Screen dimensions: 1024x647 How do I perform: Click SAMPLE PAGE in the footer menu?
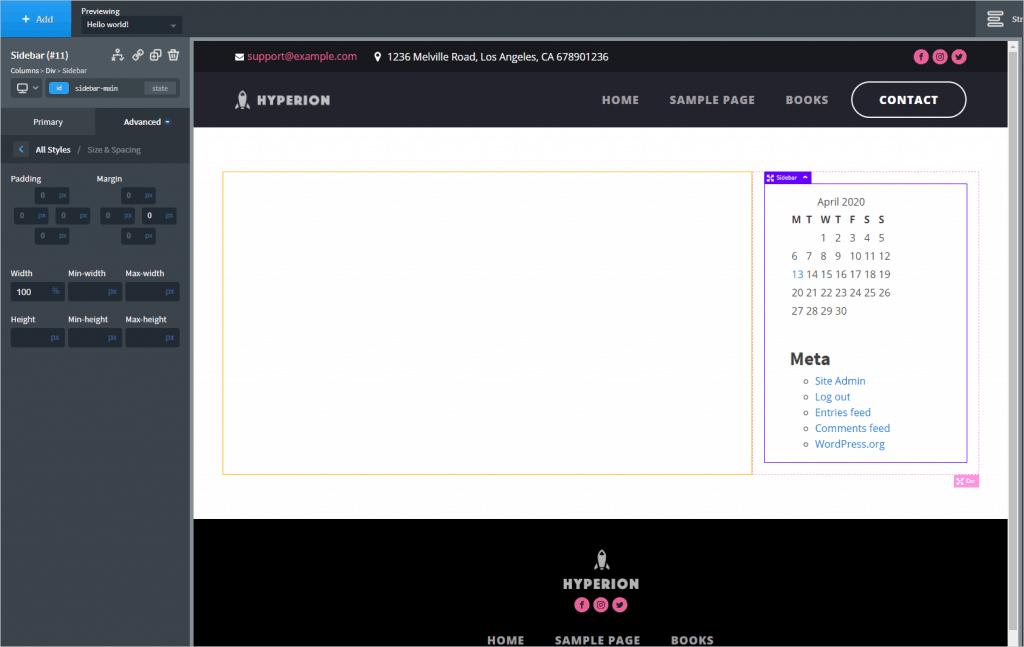pos(598,640)
